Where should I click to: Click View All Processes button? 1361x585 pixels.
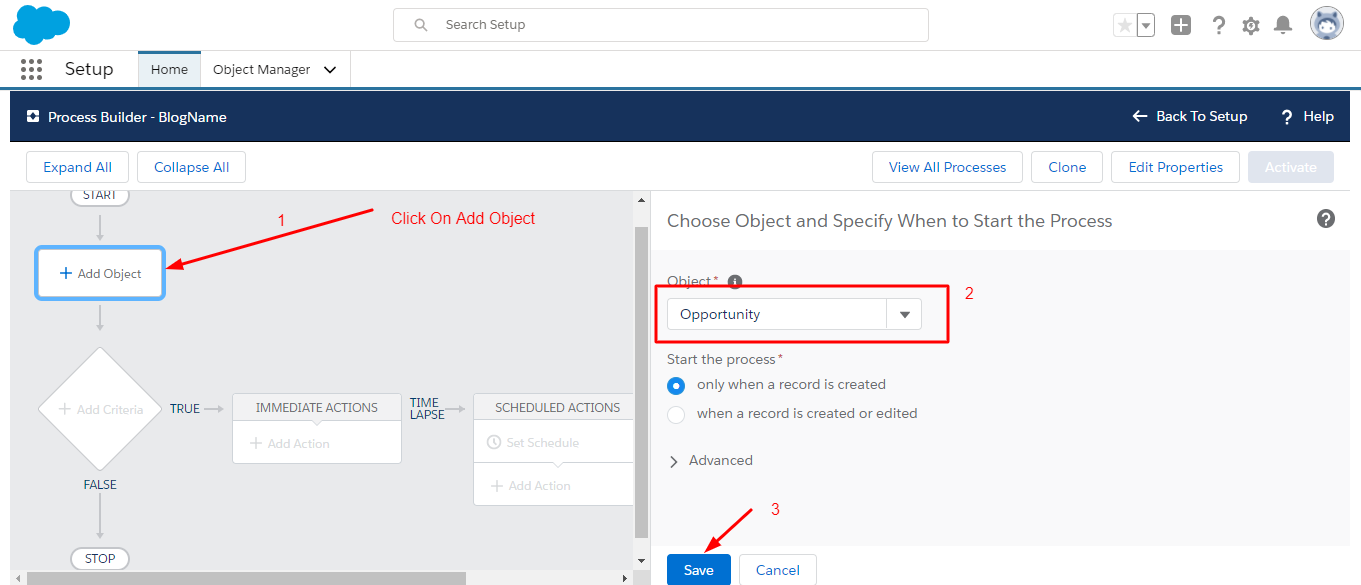947,167
